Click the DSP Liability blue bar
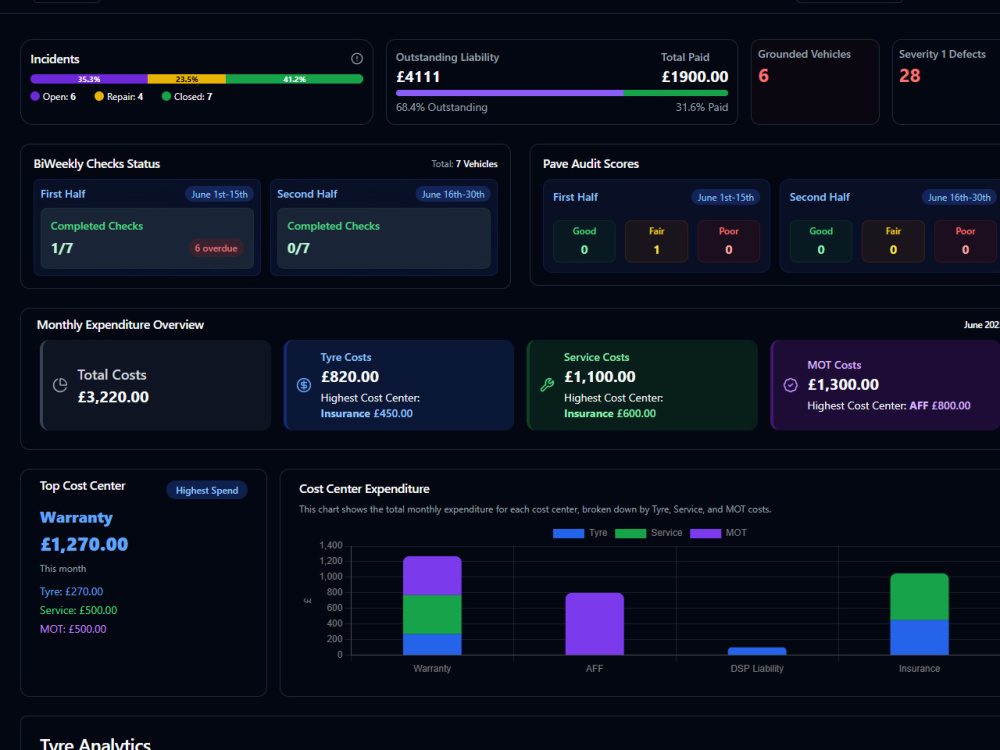Screen dimensions: 1000x750 click(757, 651)
